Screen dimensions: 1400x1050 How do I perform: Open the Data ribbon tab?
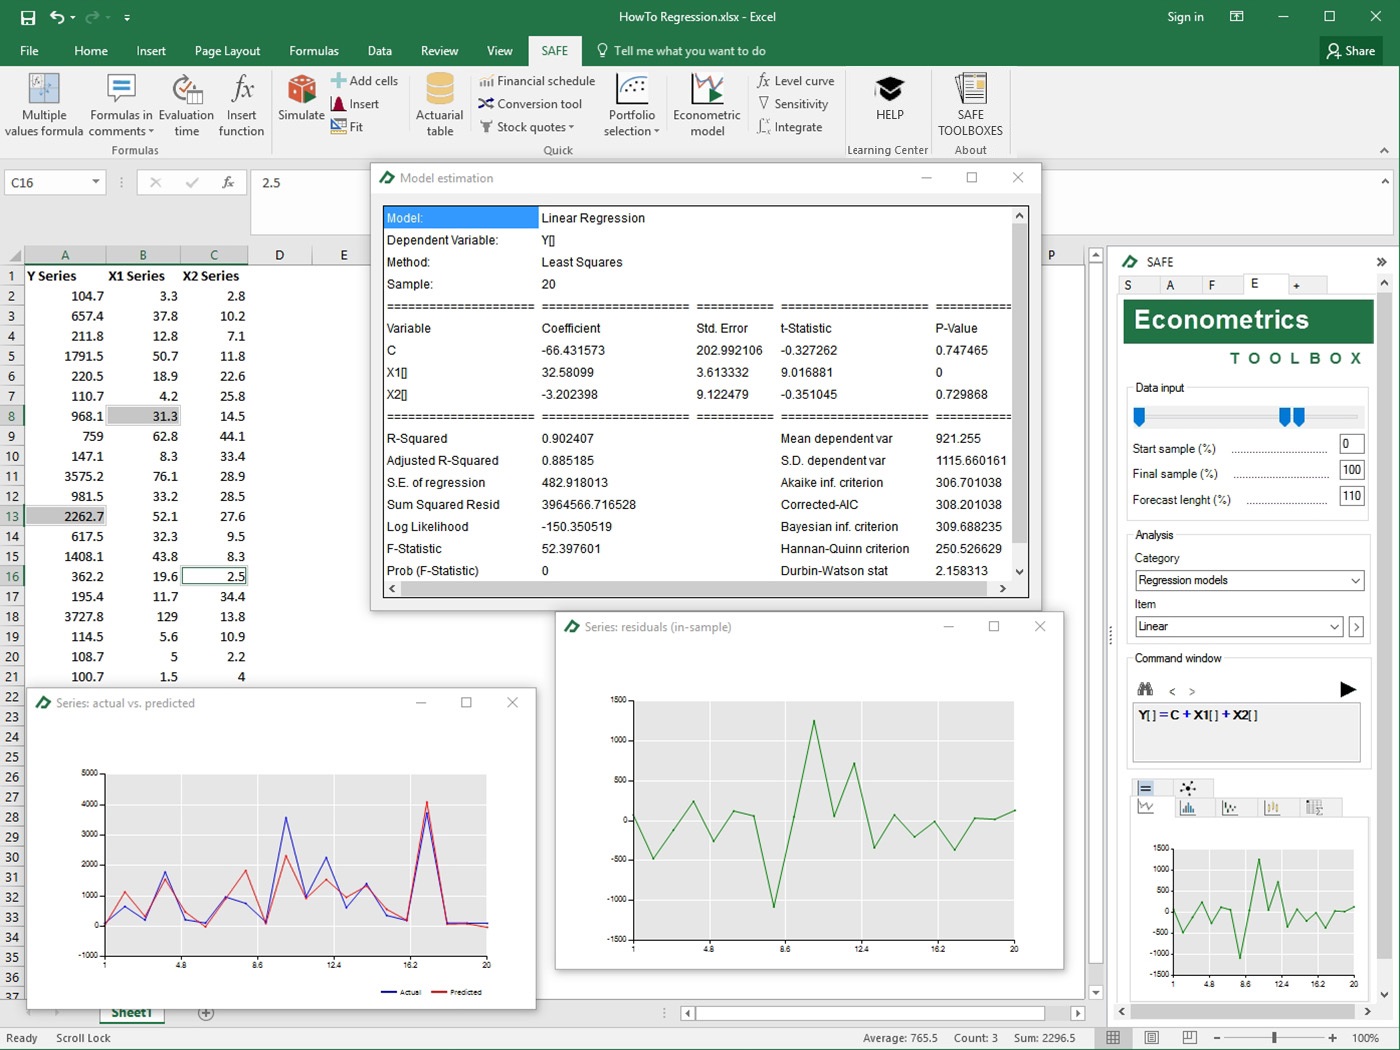380,51
